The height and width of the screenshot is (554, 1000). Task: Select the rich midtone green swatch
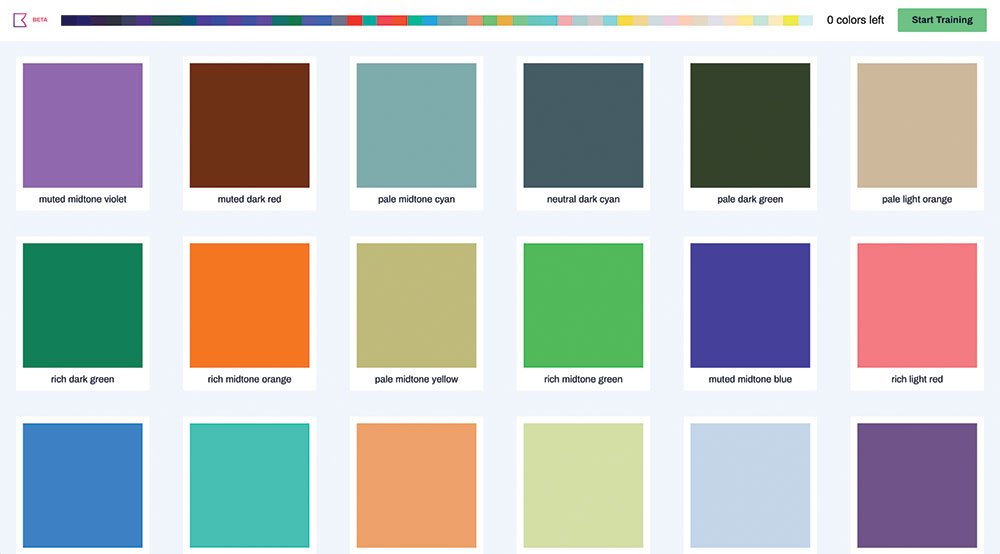coord(584,305)
